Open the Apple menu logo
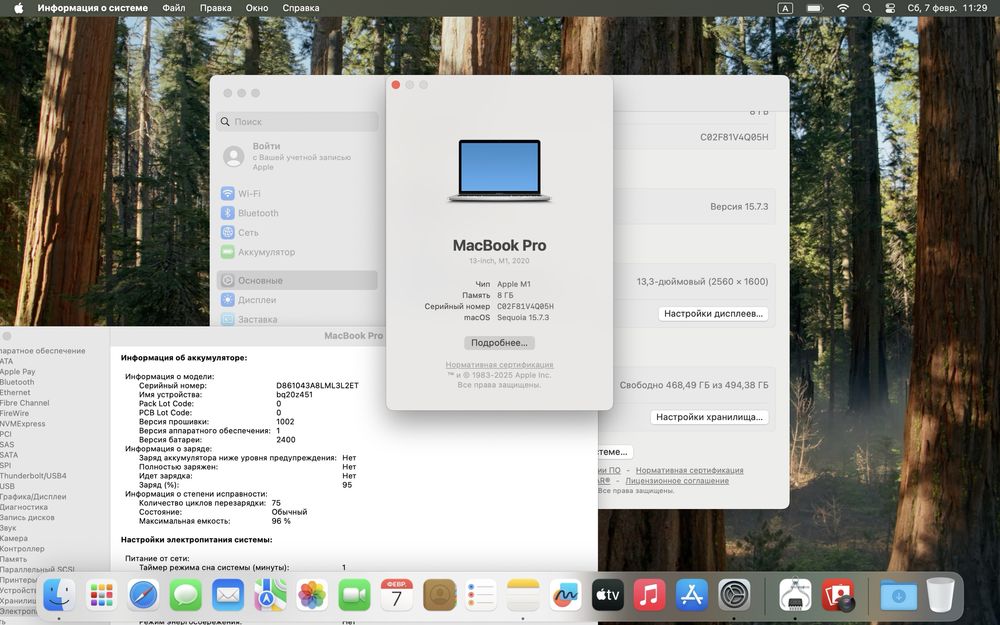Image resolution: width=1000 pixels, height=625 pixels. click(18, 8)
